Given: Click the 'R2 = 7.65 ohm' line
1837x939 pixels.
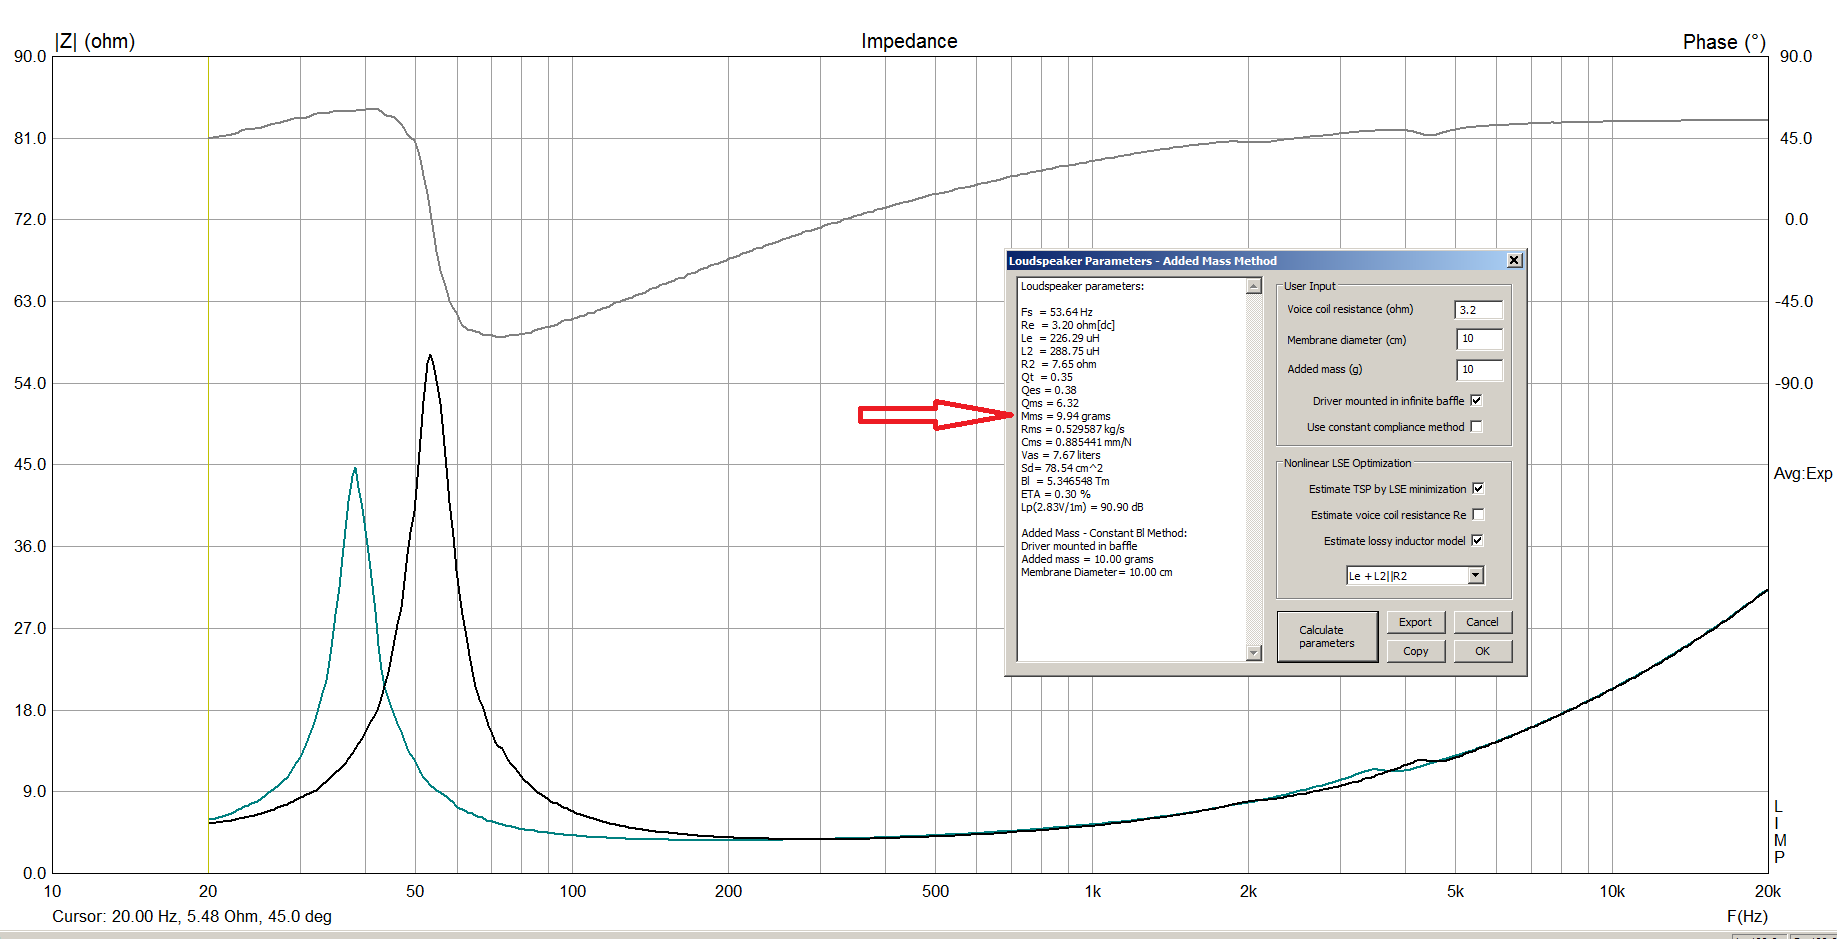Looking at the screenshot, I should point(1058,364).
